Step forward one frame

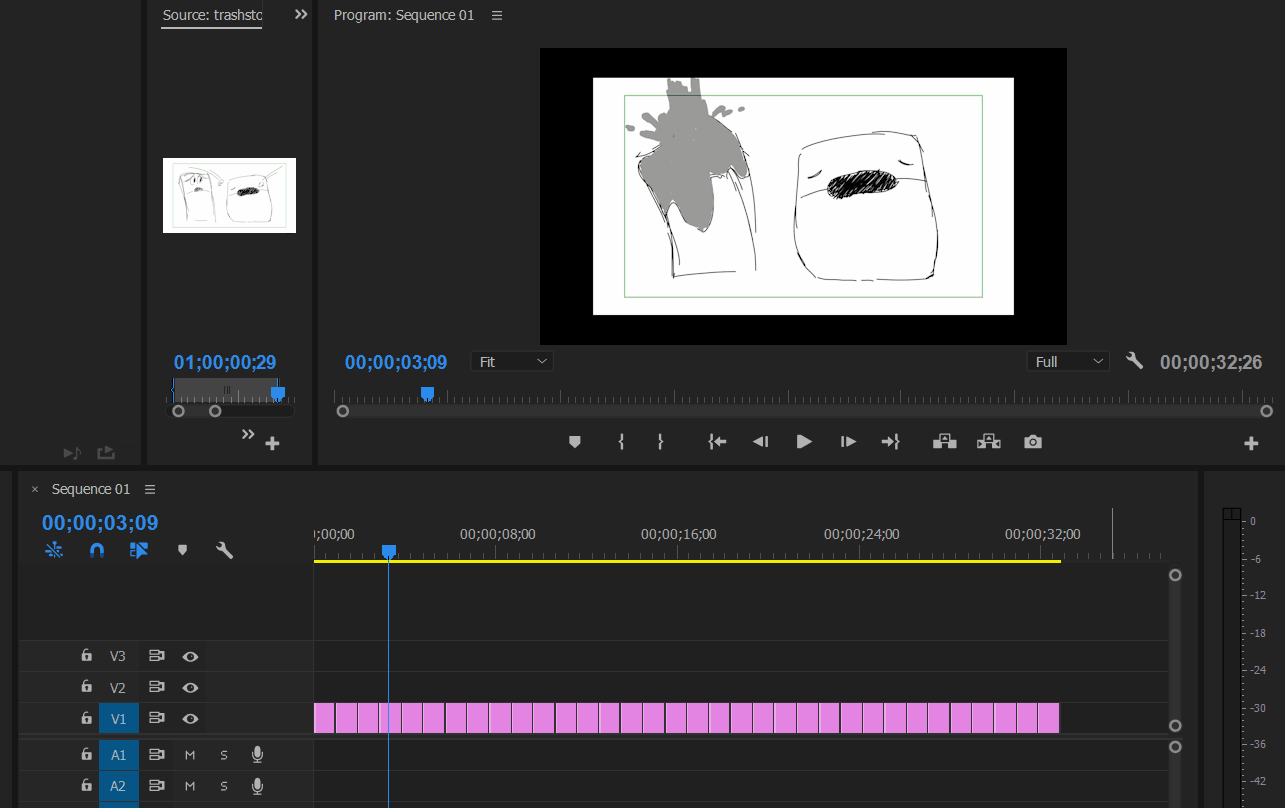848,442
